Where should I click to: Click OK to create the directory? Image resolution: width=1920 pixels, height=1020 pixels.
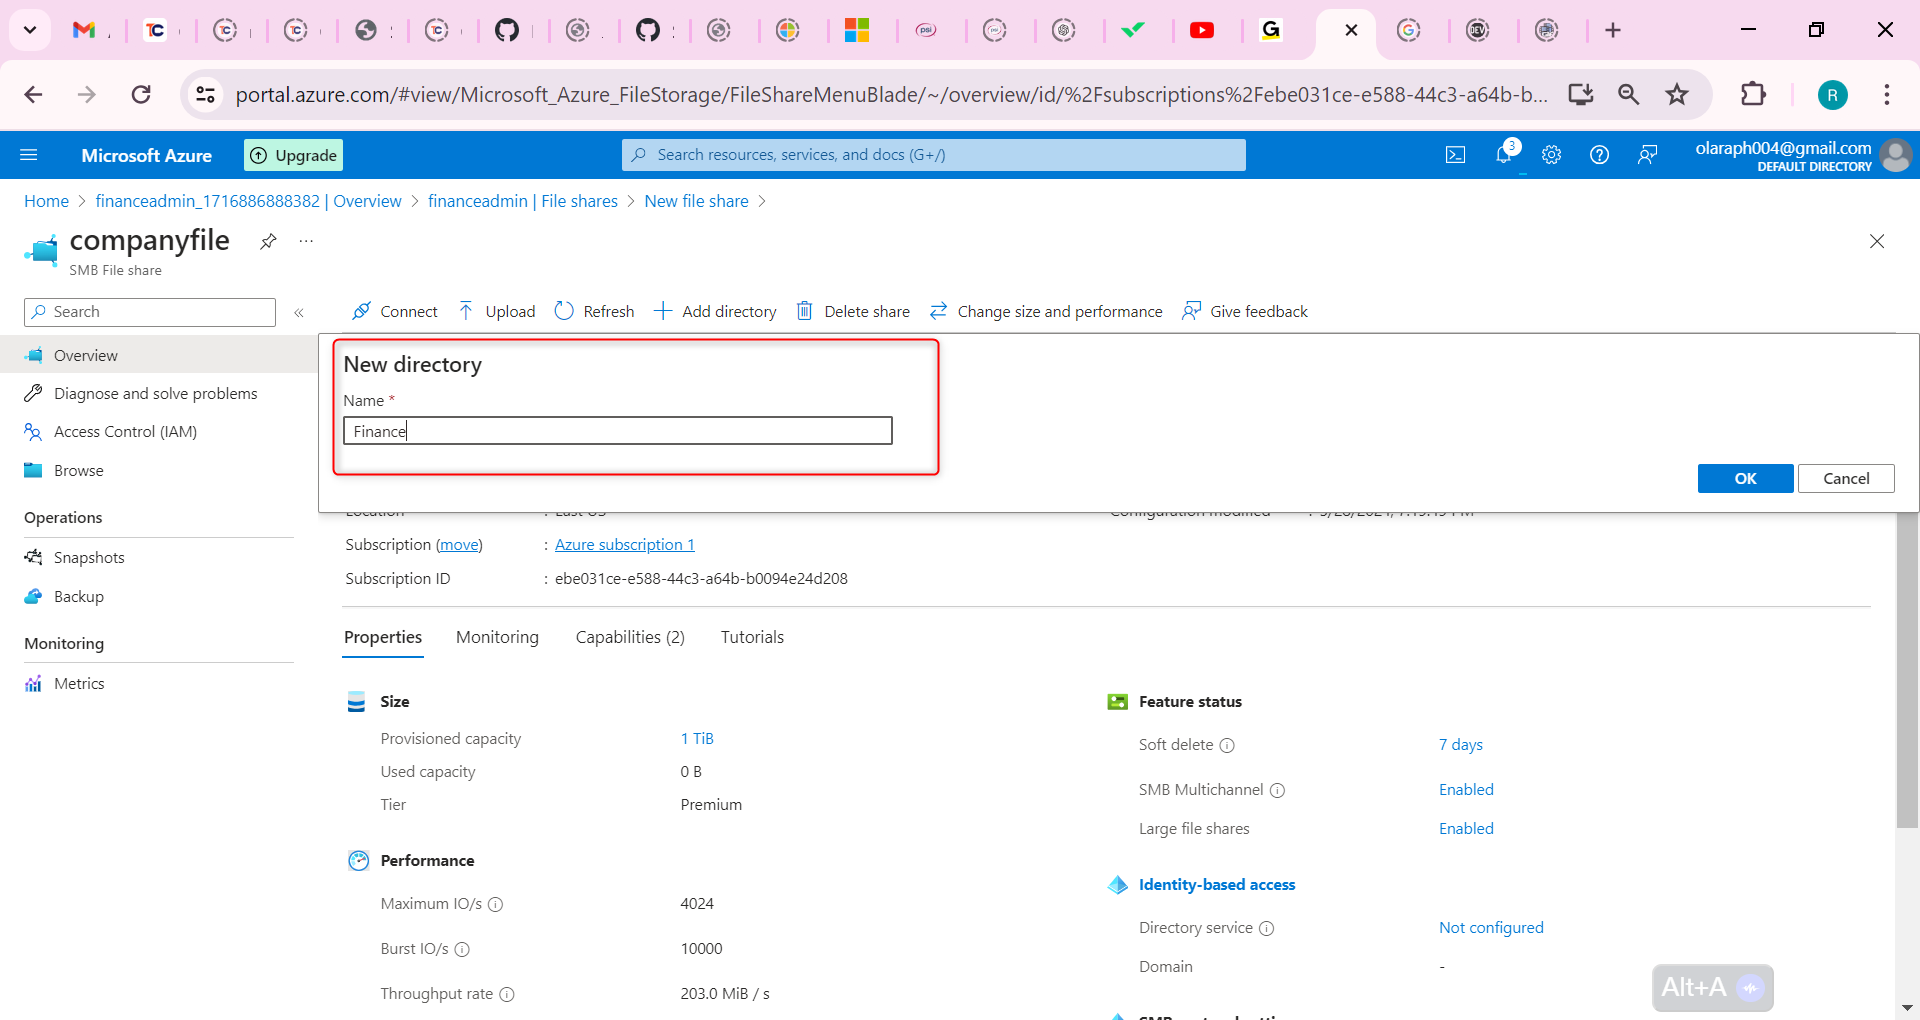tap(1744, 478)
